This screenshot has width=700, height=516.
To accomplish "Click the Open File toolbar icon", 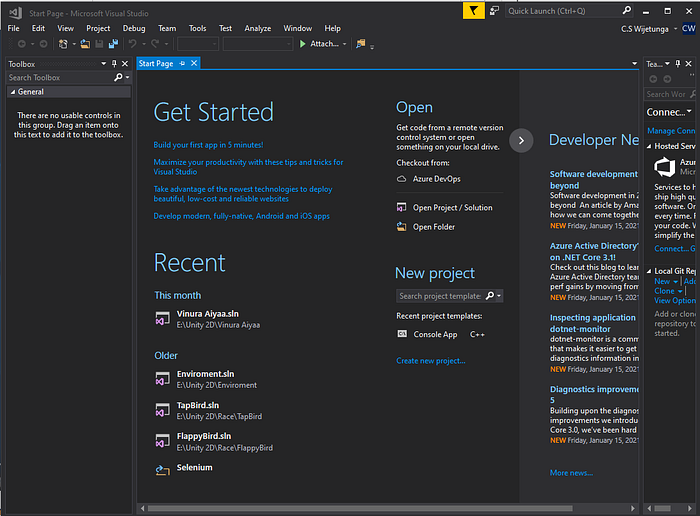I will click(x=85, y=44).
